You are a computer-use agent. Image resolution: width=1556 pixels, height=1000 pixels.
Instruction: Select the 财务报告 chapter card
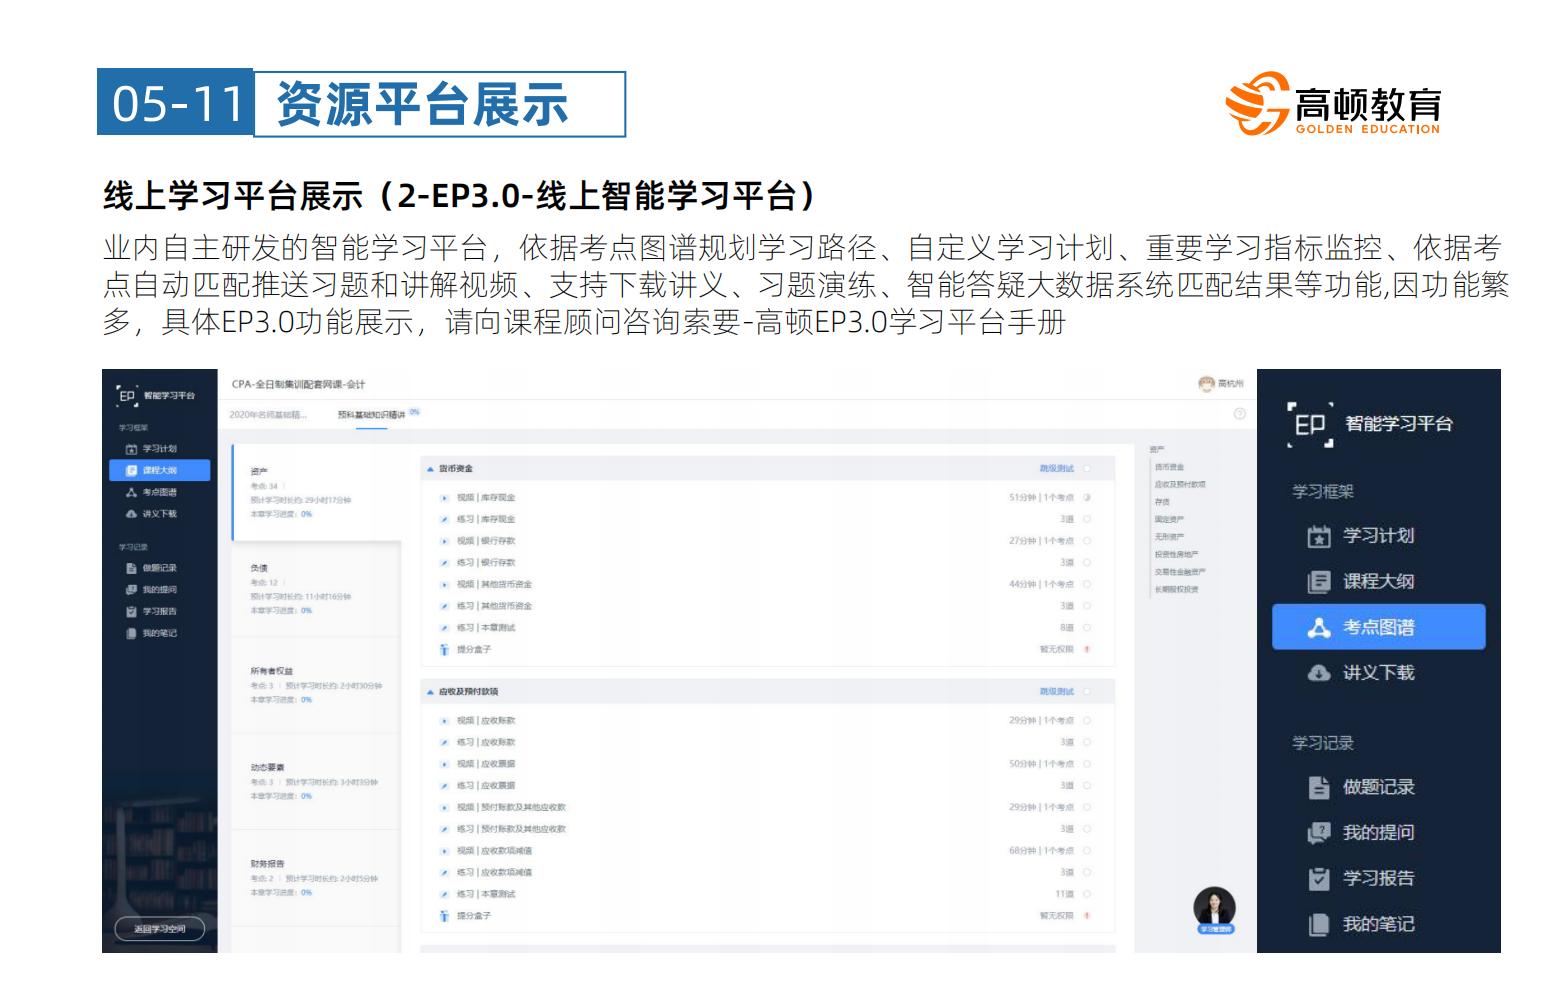pos(316,878)
